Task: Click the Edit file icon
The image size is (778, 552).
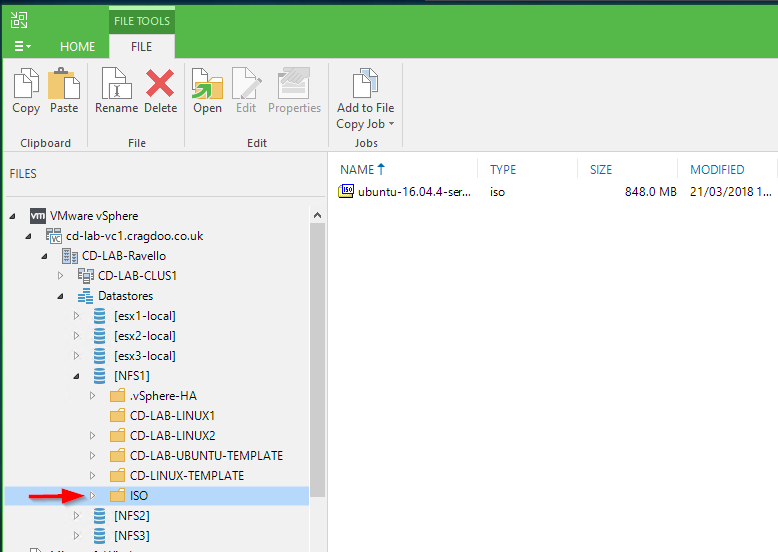Action: (246, 83)
